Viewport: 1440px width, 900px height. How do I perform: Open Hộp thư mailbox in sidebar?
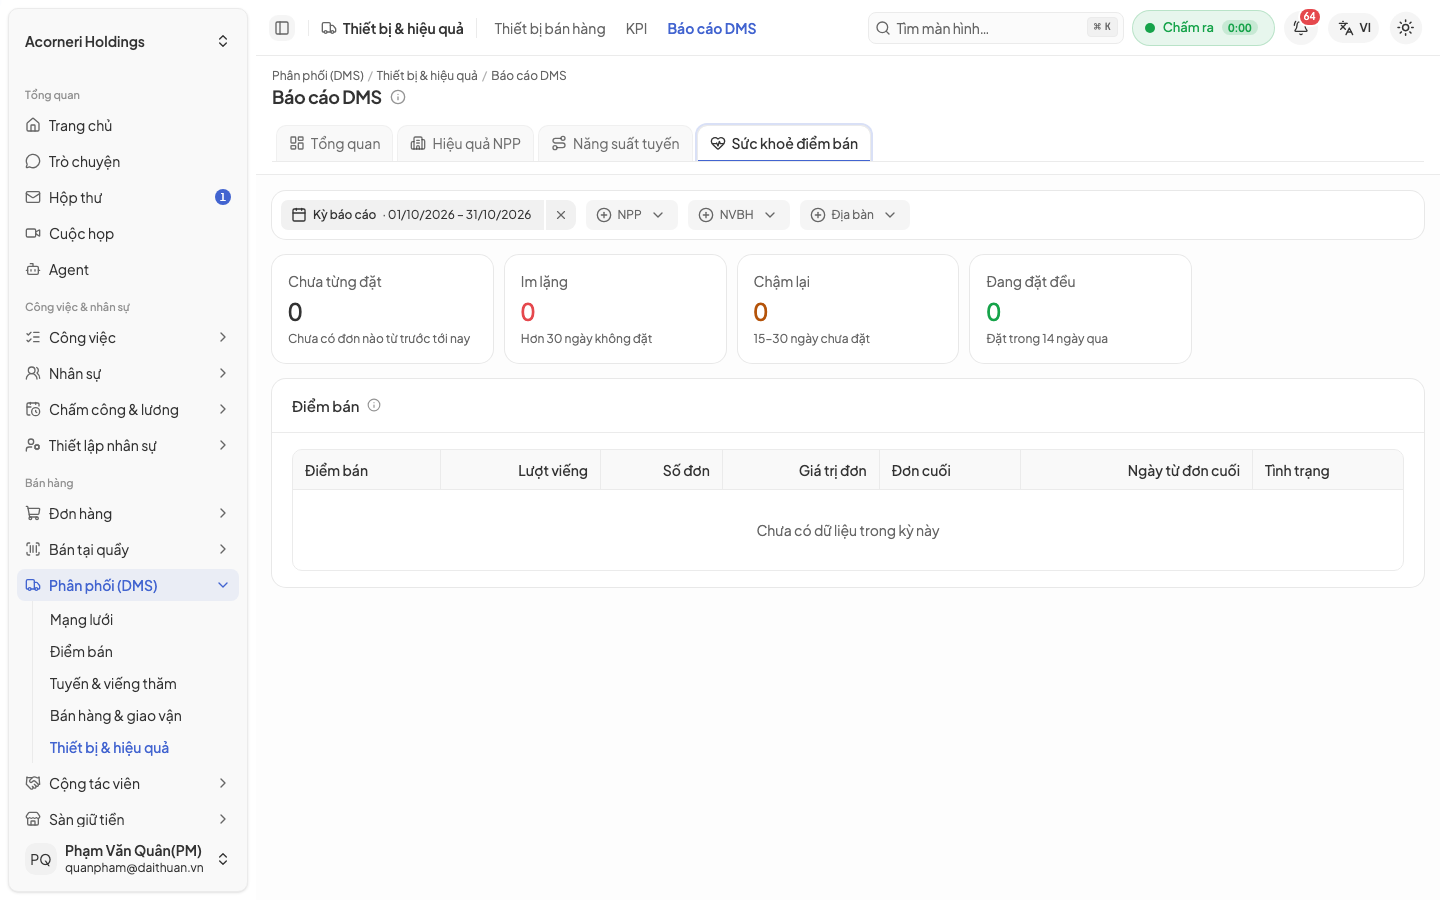[x=127, y=198]
